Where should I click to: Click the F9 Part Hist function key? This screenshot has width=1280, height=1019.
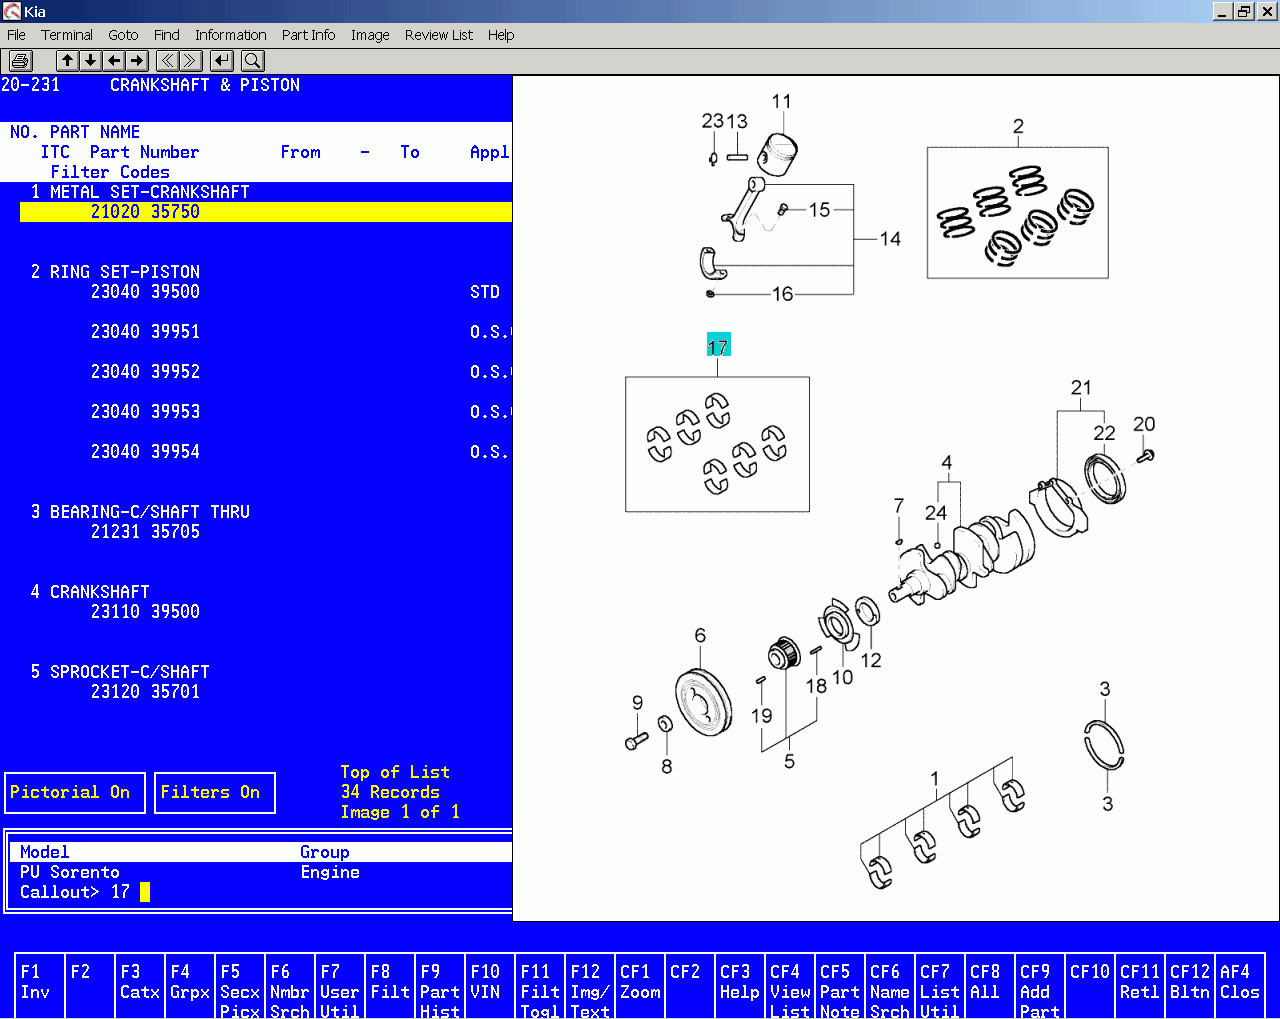(440, 988)
